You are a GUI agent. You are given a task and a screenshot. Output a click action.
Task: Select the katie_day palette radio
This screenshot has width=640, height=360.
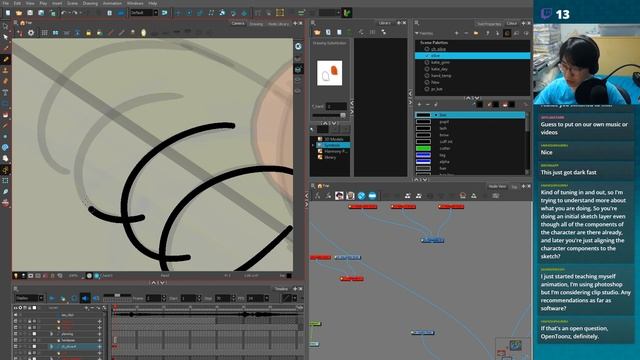point(427,69)
